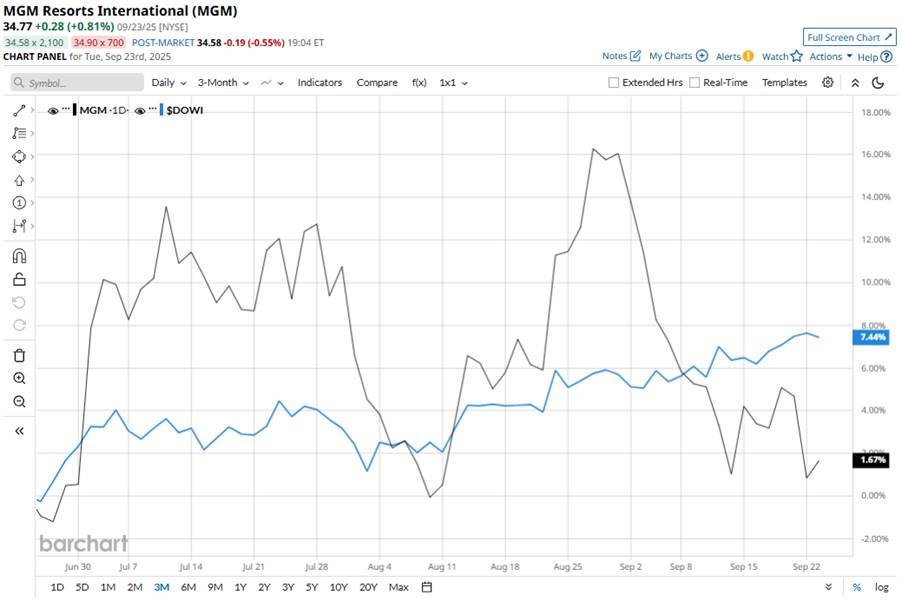The height and width of the screenshot is (608, 902).
Task: Open the Templates menu
Action: [785, 83]
